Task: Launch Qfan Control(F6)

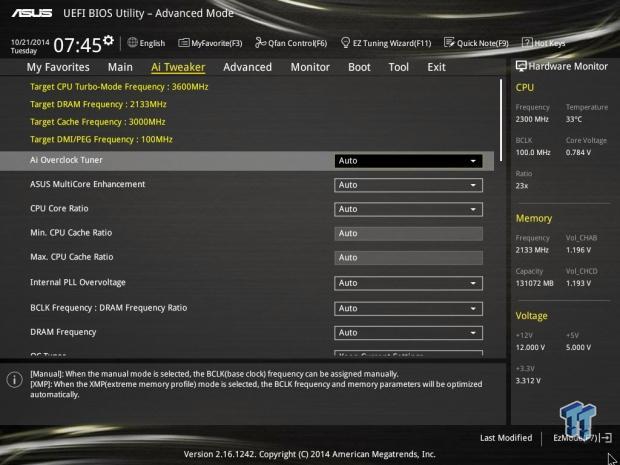Action: coord(291,43)
